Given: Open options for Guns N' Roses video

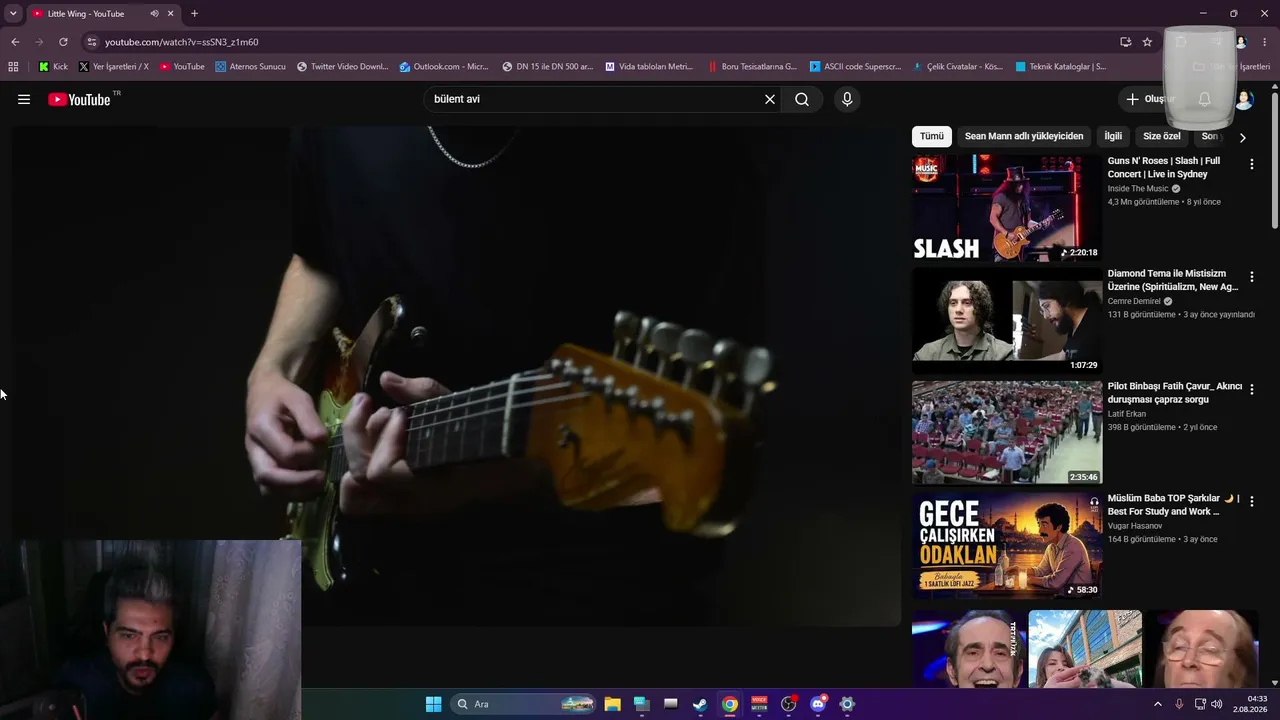Looking at the screenshot, I should tap(1252, 164).
